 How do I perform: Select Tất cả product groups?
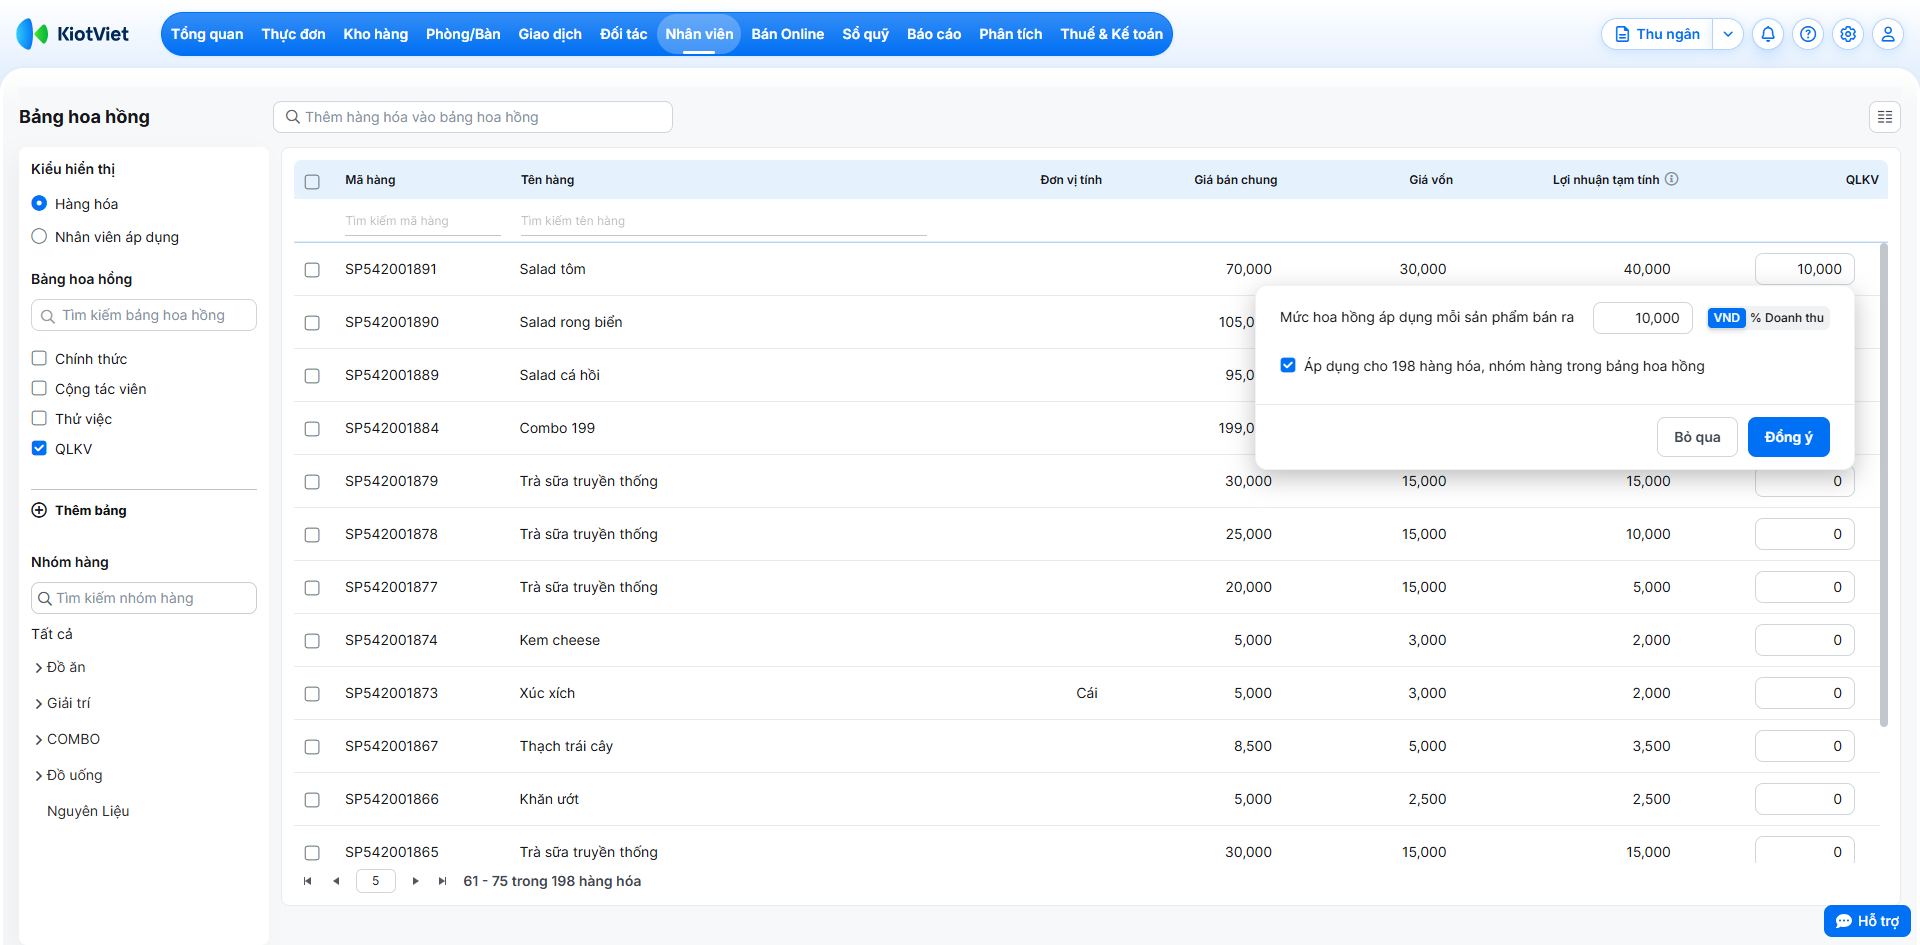[52, 634]
